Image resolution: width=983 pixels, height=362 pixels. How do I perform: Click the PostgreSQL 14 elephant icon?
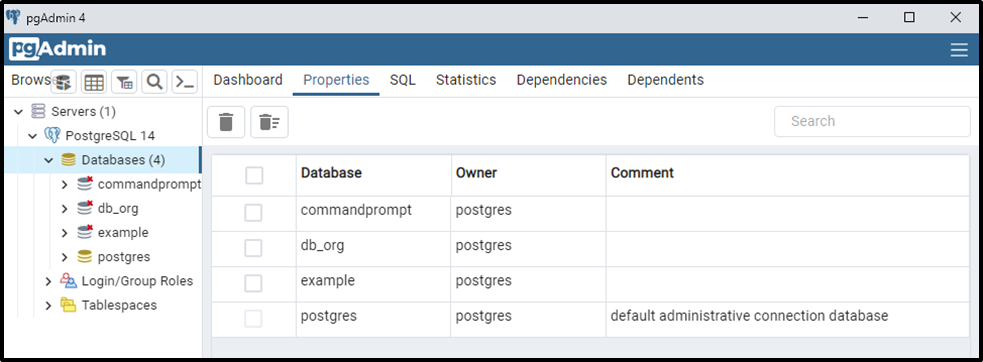53,136
